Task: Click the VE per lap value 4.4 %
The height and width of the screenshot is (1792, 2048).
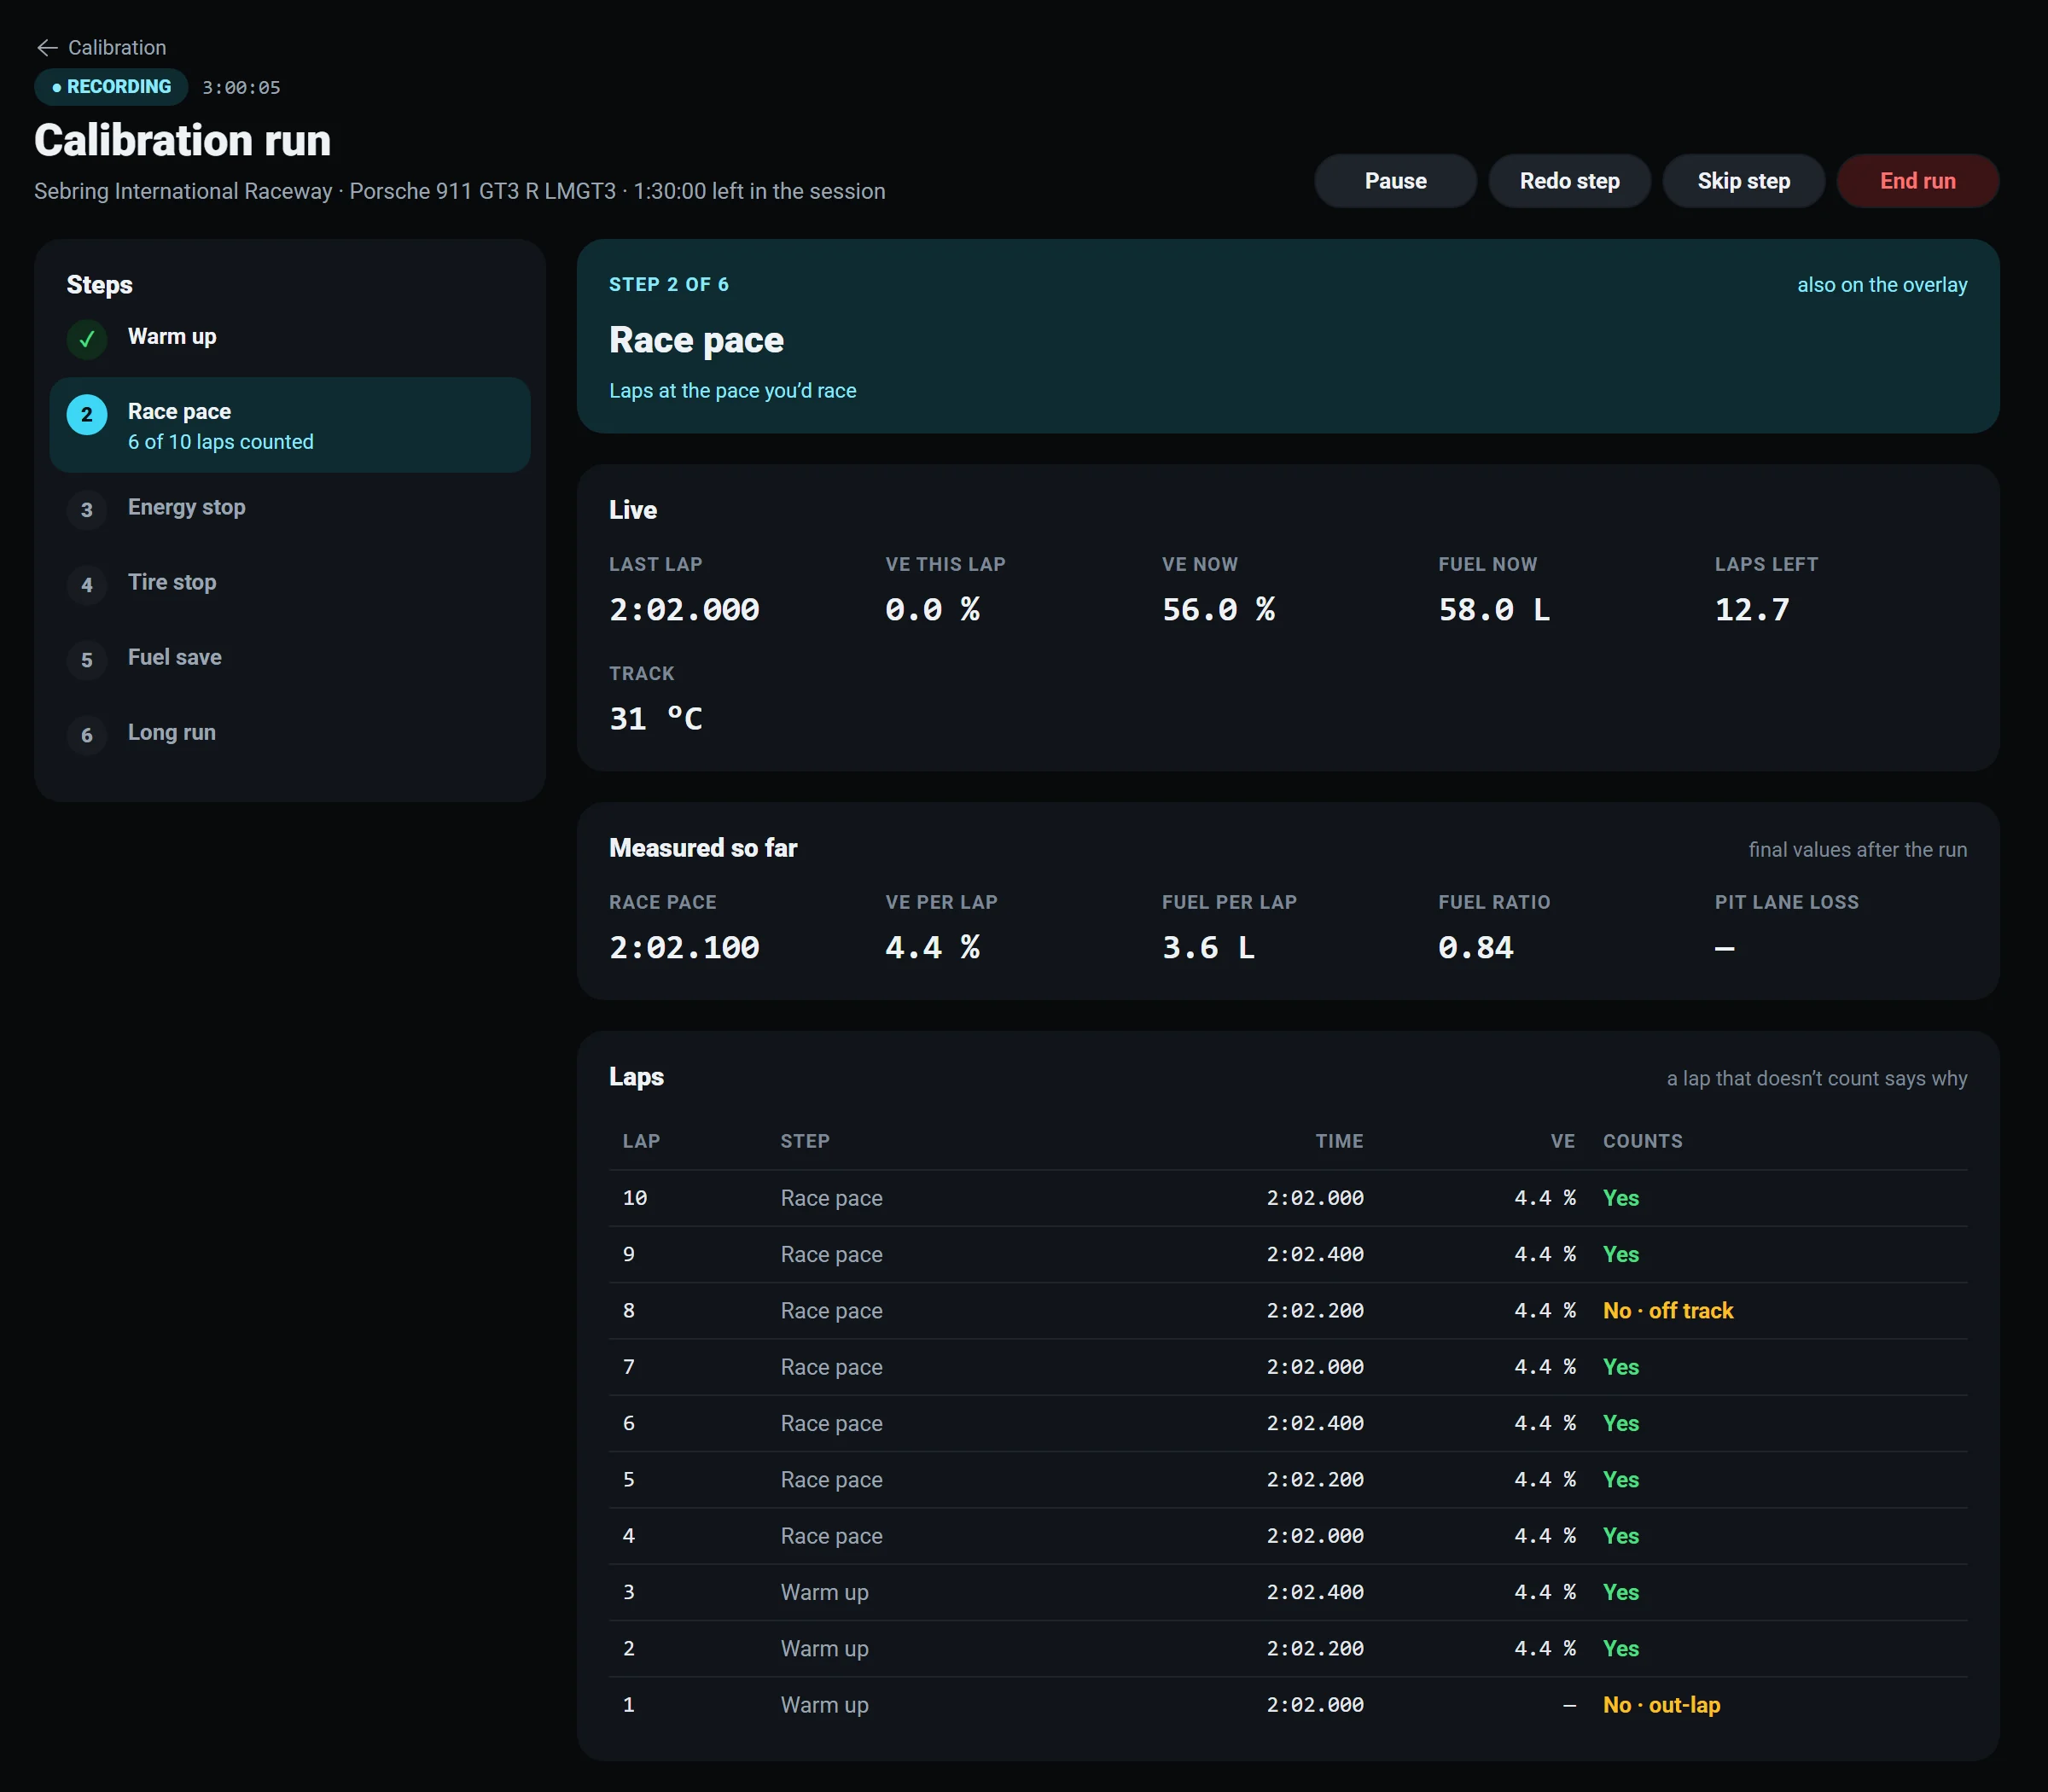Action: pyautogui.click(x=932, y=948)
